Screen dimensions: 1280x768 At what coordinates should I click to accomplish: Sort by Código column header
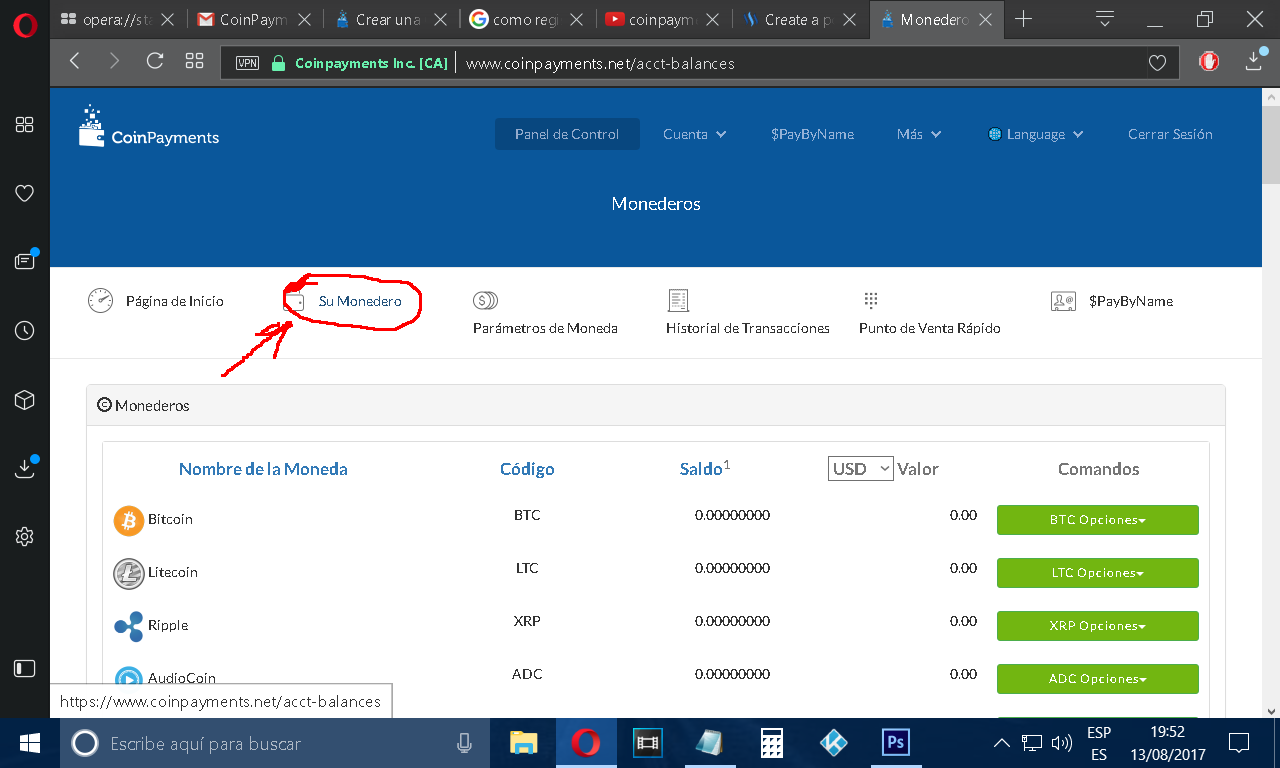(x=527, y=469)
